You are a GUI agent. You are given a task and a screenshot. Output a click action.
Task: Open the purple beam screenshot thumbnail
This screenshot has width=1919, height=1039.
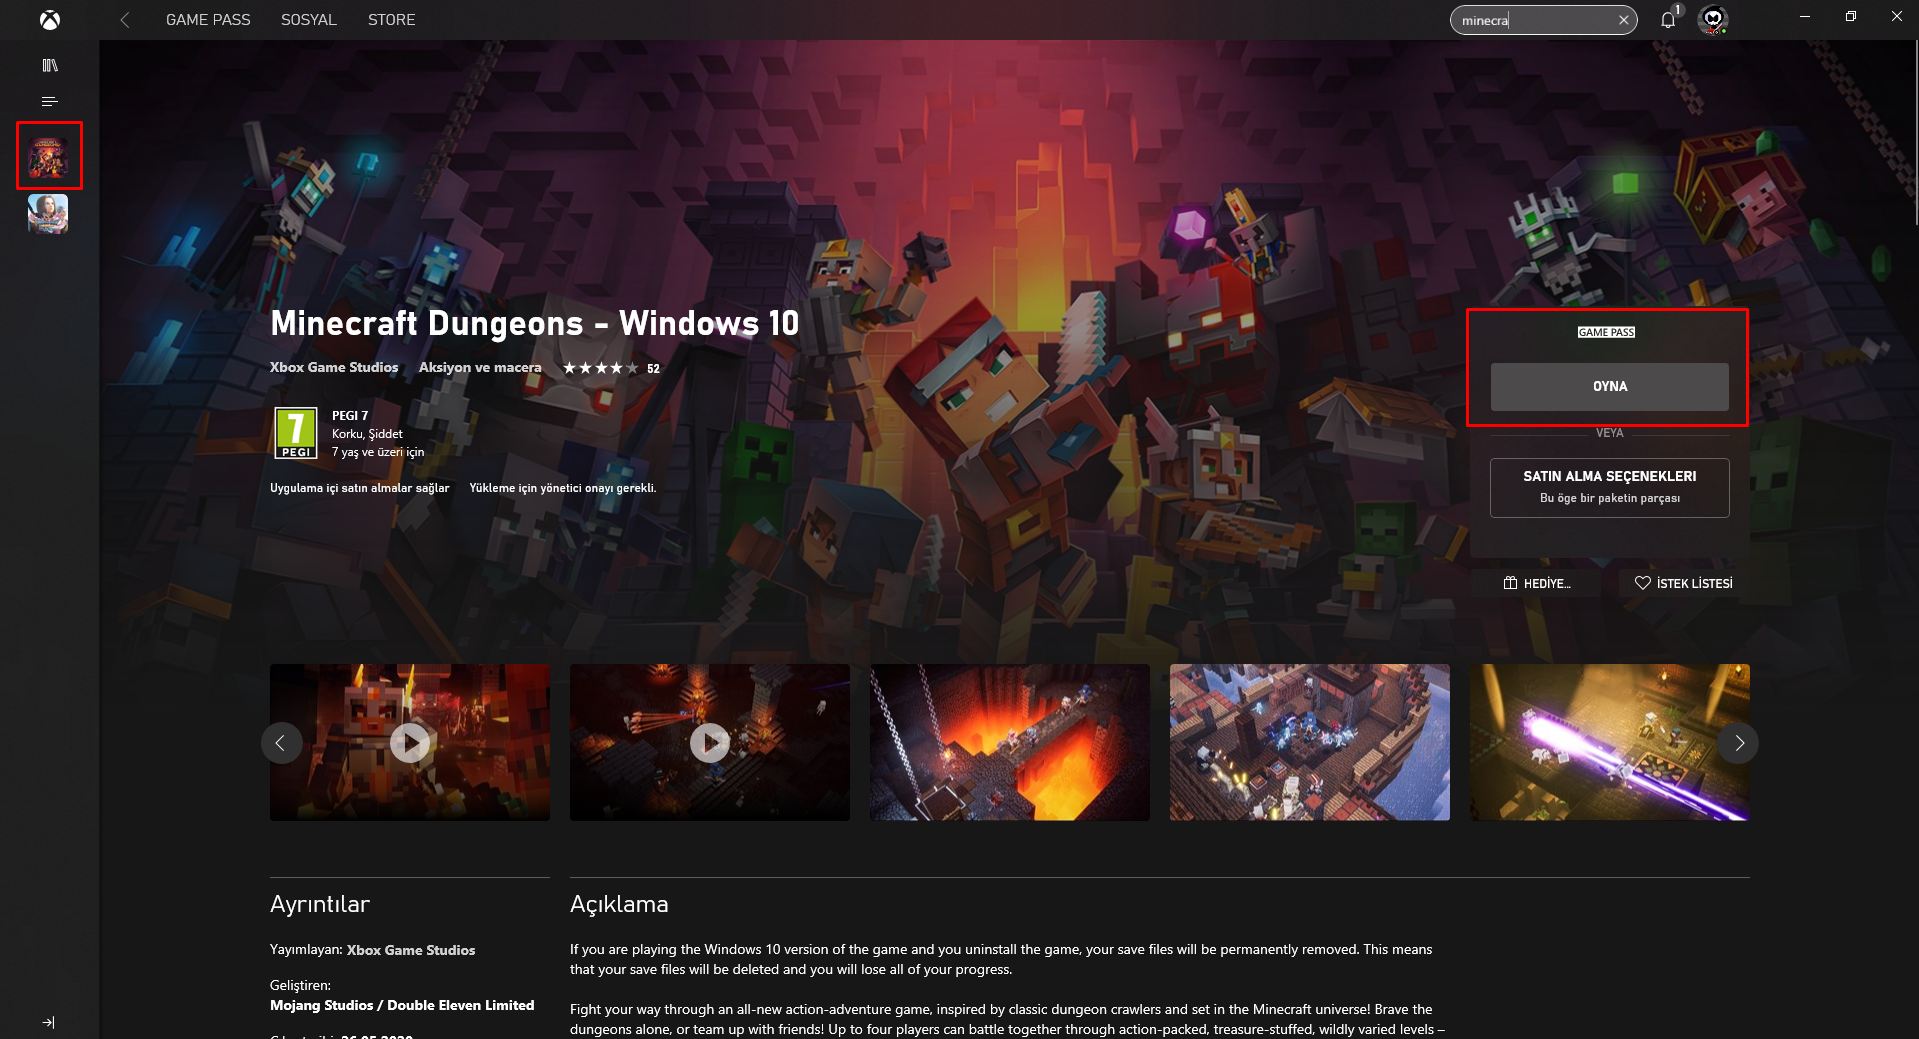1610,742
